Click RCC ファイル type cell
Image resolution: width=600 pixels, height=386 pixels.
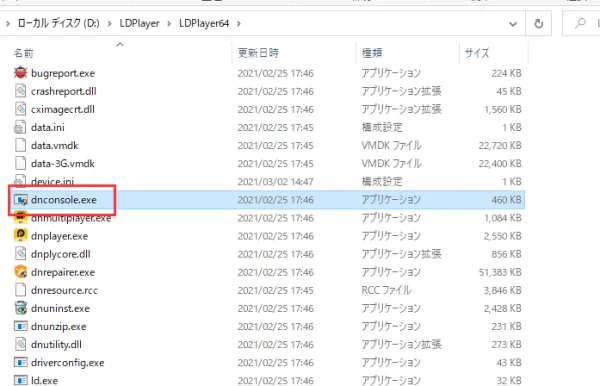386,290
